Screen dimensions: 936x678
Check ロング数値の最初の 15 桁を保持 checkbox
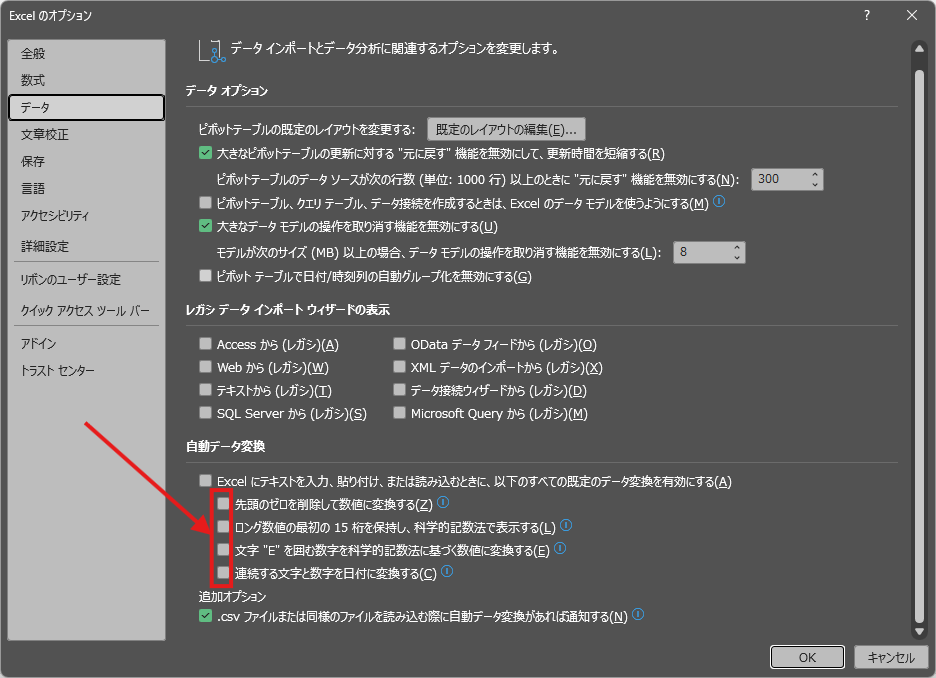pos(223,526)
